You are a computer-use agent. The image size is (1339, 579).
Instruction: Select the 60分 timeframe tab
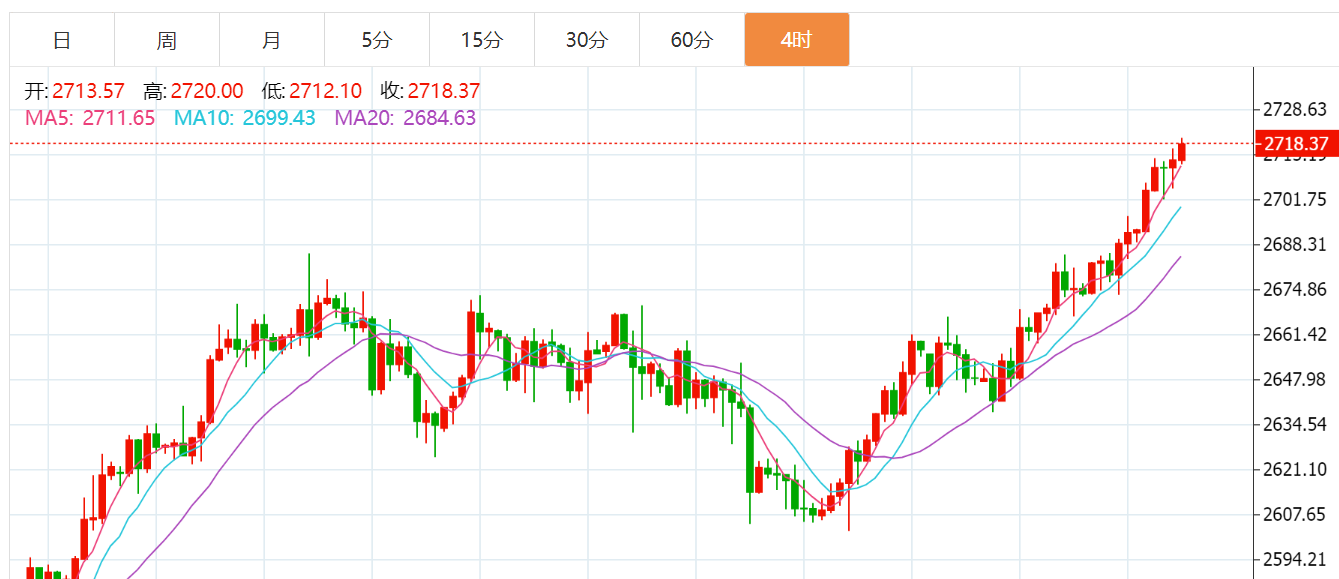(x=692, y=40)
